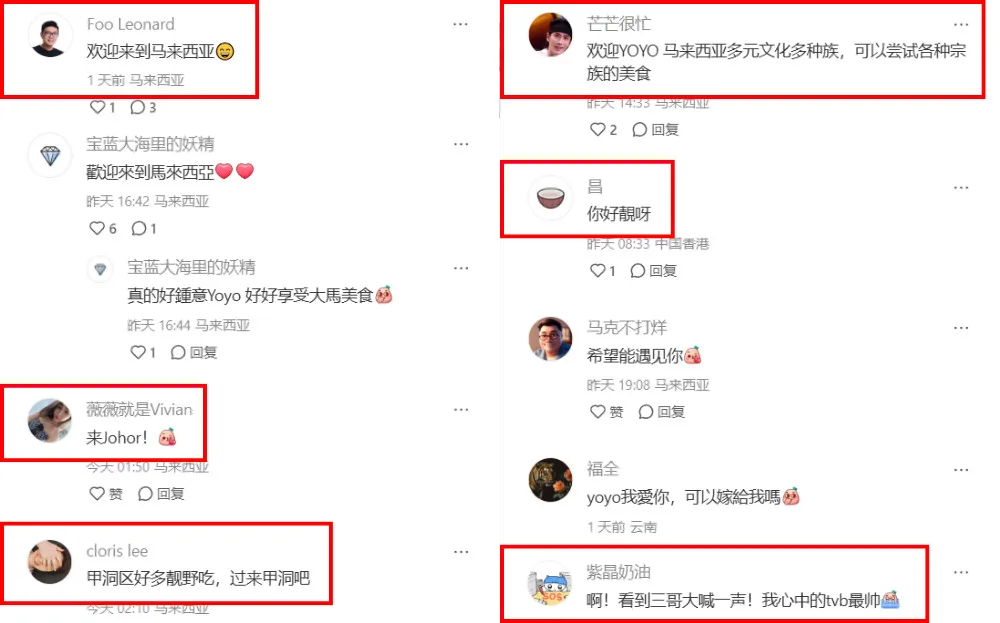
Task: View 马克不打烊's profile picture
Action: tap(550, 339)
